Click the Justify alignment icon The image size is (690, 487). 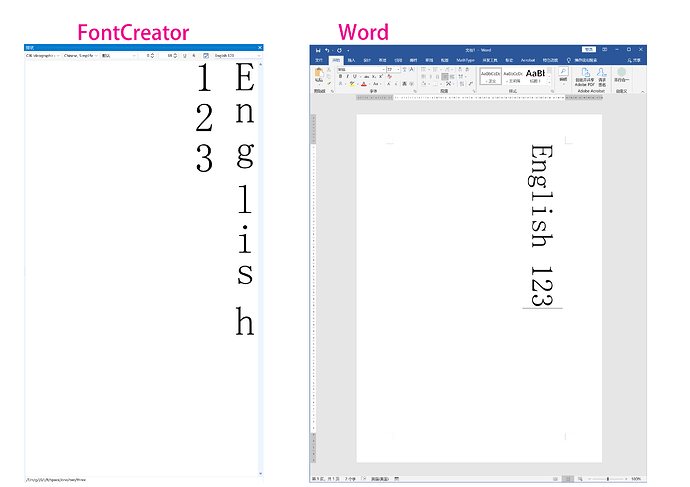pos(445,77)
